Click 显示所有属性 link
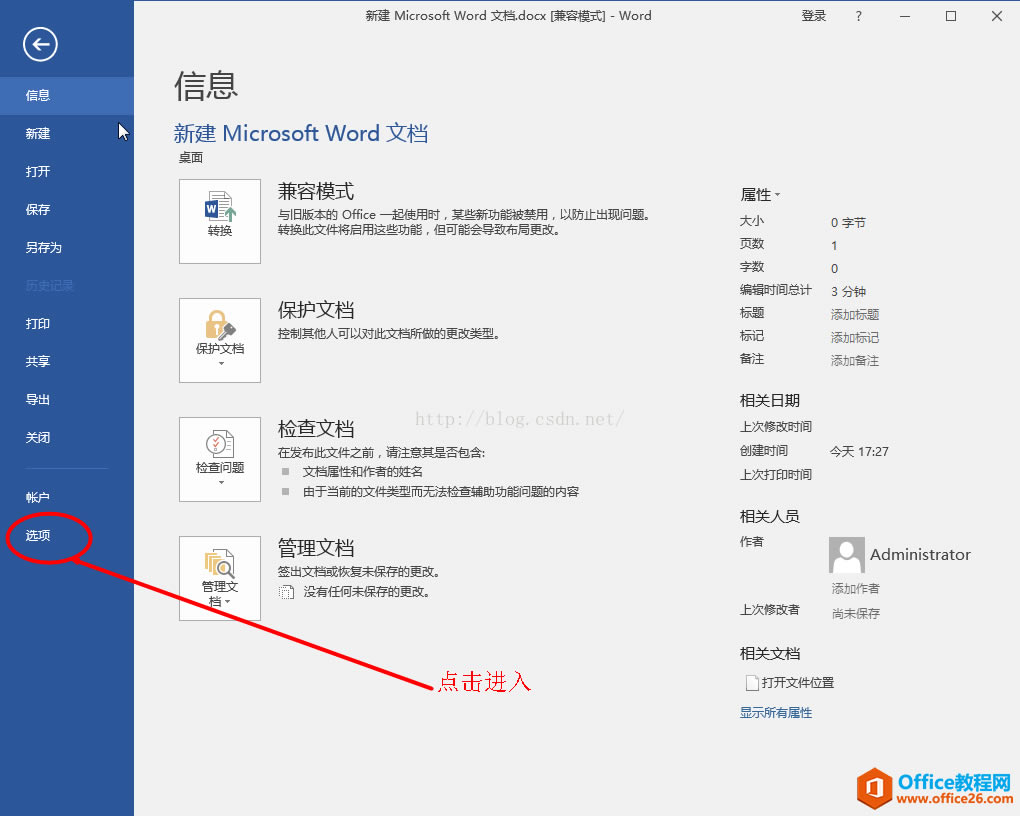This screenshot has height=816, width=1020. click(x=775, y=713)
